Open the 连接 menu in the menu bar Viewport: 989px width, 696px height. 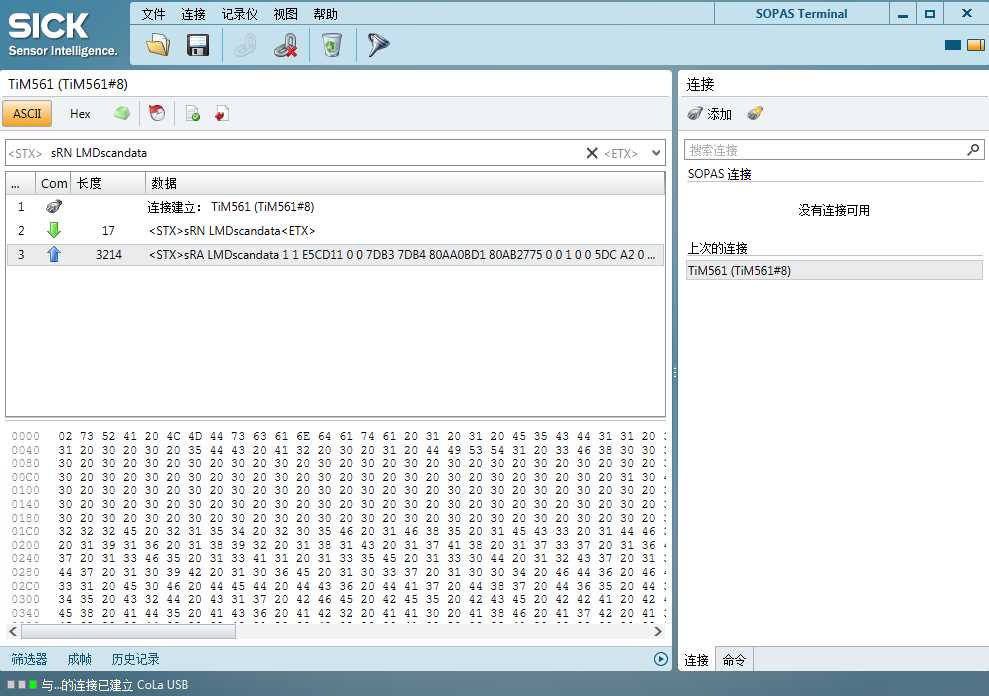(194, 14)
